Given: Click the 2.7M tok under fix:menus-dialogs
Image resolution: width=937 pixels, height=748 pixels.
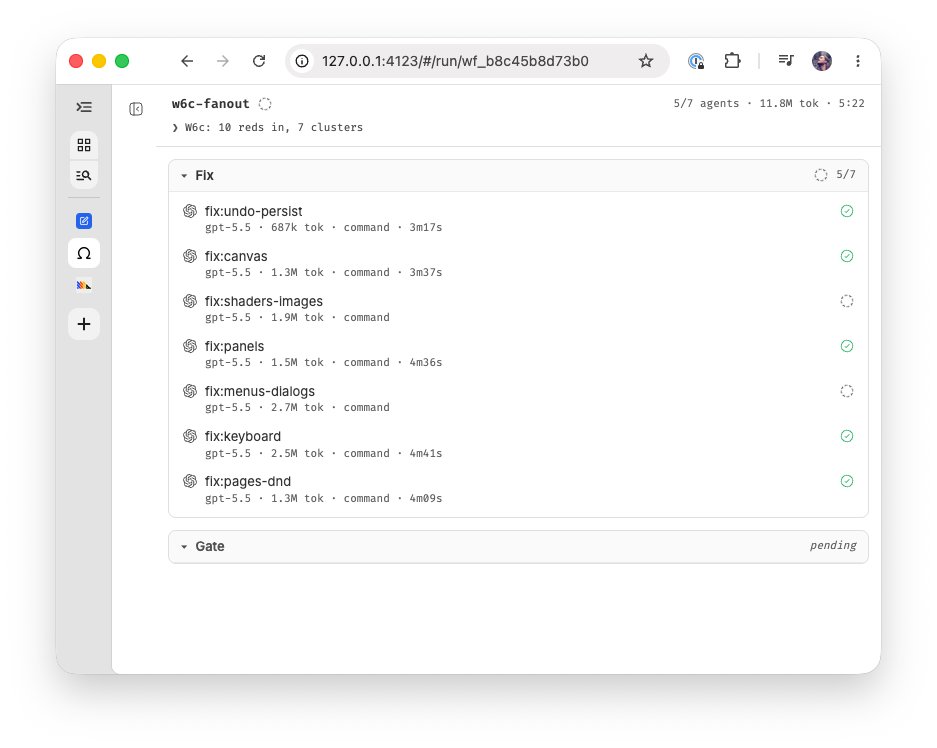Looking at the screenshot, I should click(297, 407).
